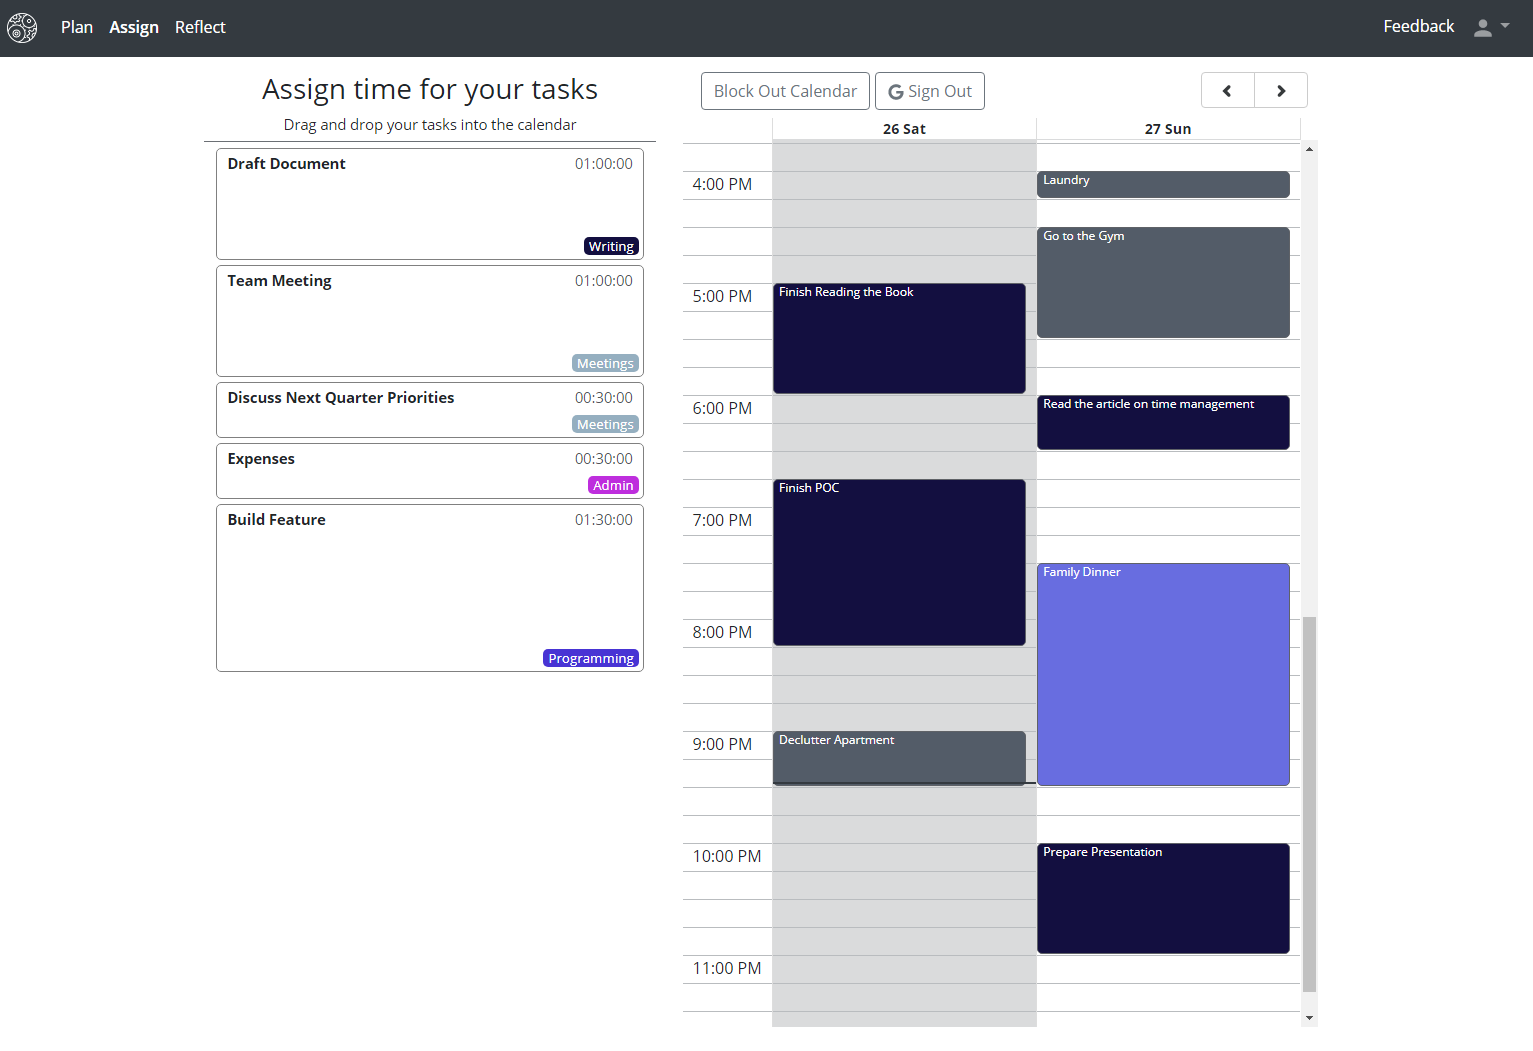Click the 27 Sun column header
The height and width of the screenshot is (1051, 1533).
pyautogui.click(x=1168, y=129)
